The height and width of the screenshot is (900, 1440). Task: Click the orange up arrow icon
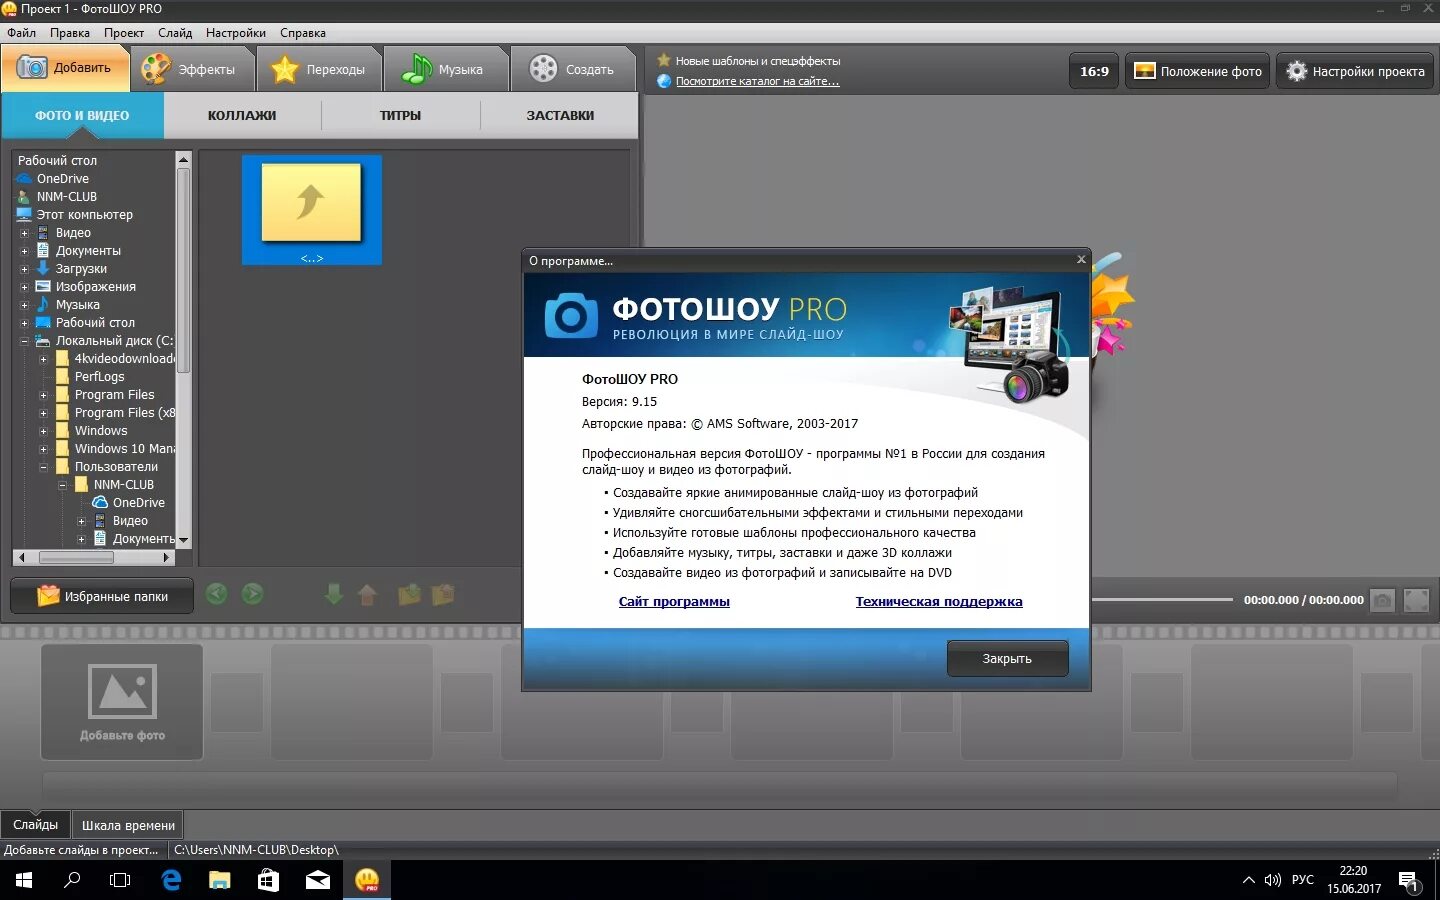pos(367,595)
